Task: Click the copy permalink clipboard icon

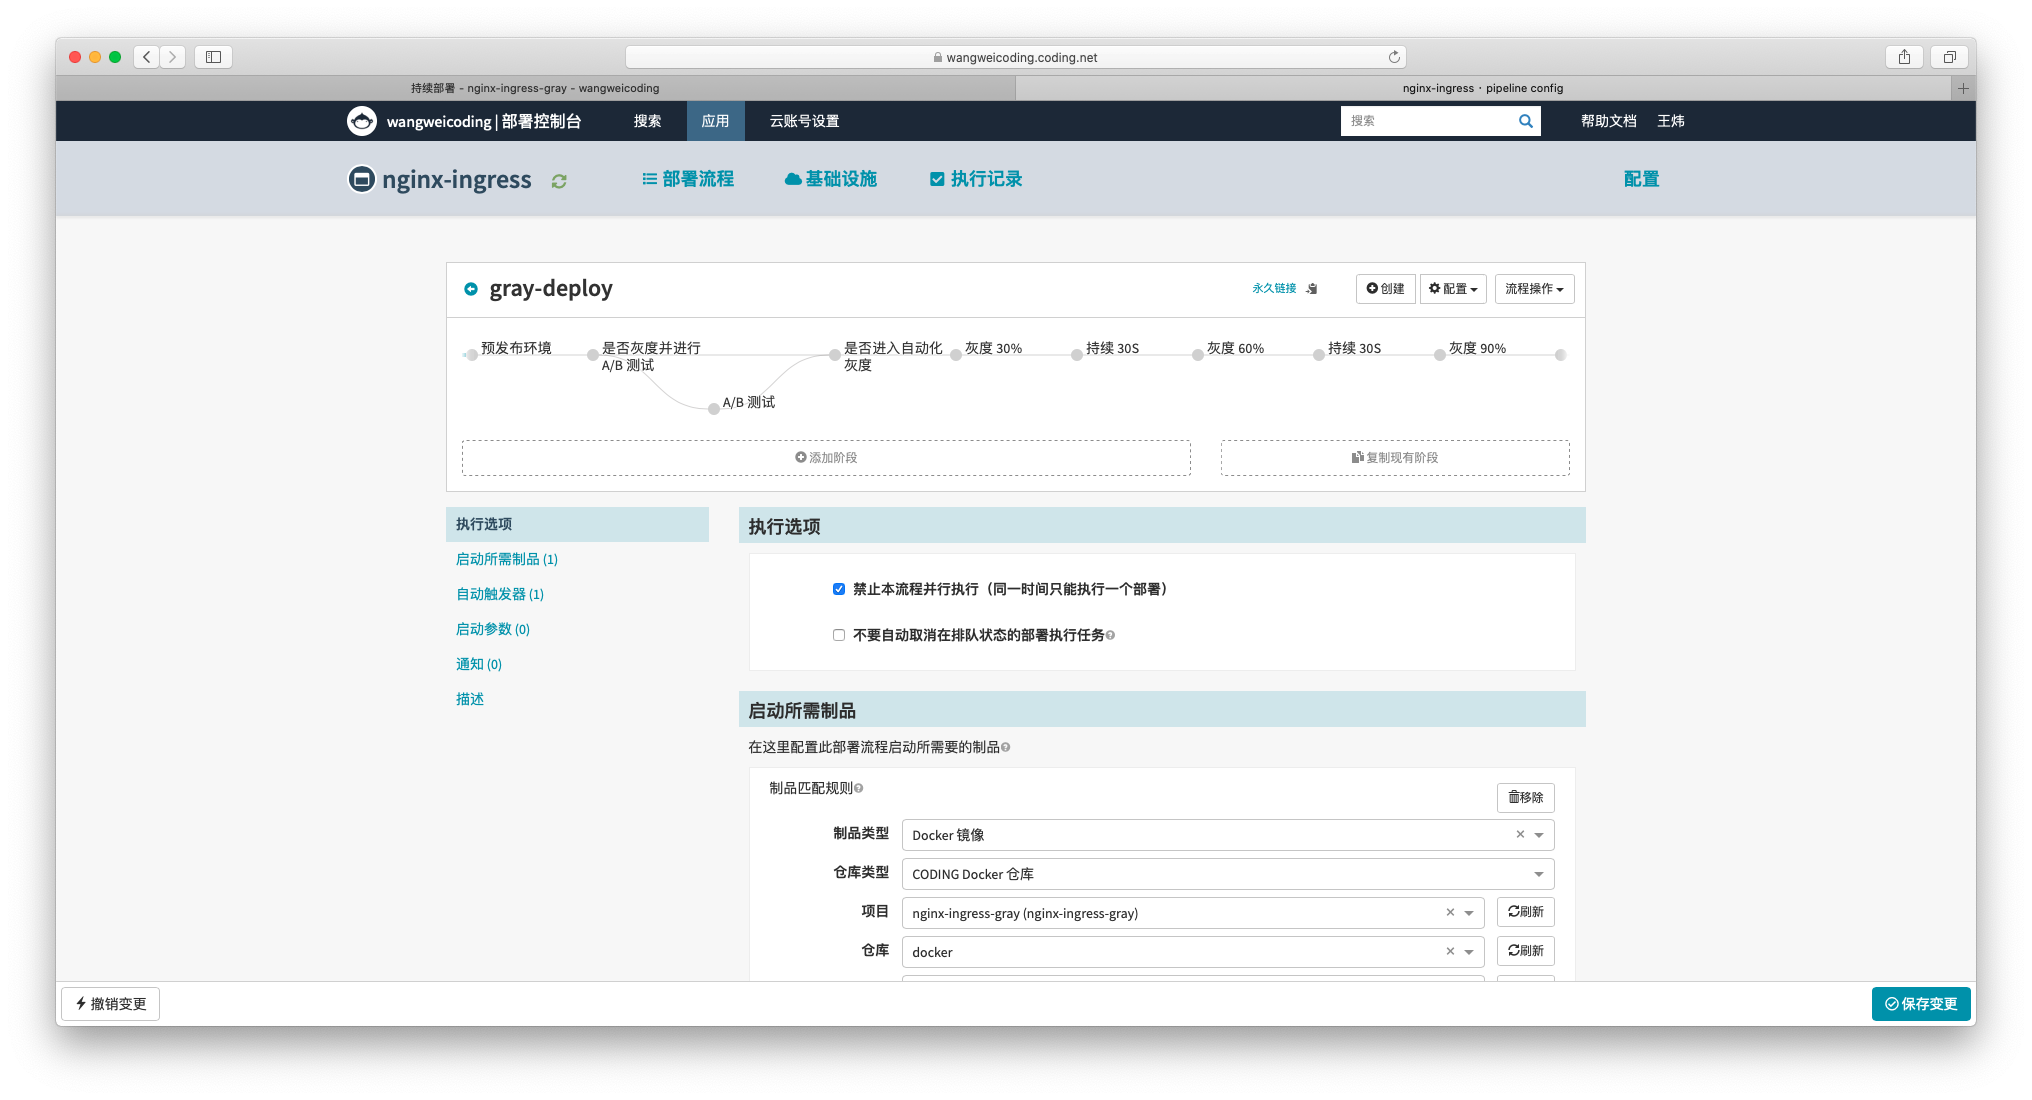Action: coord(1312,289)
